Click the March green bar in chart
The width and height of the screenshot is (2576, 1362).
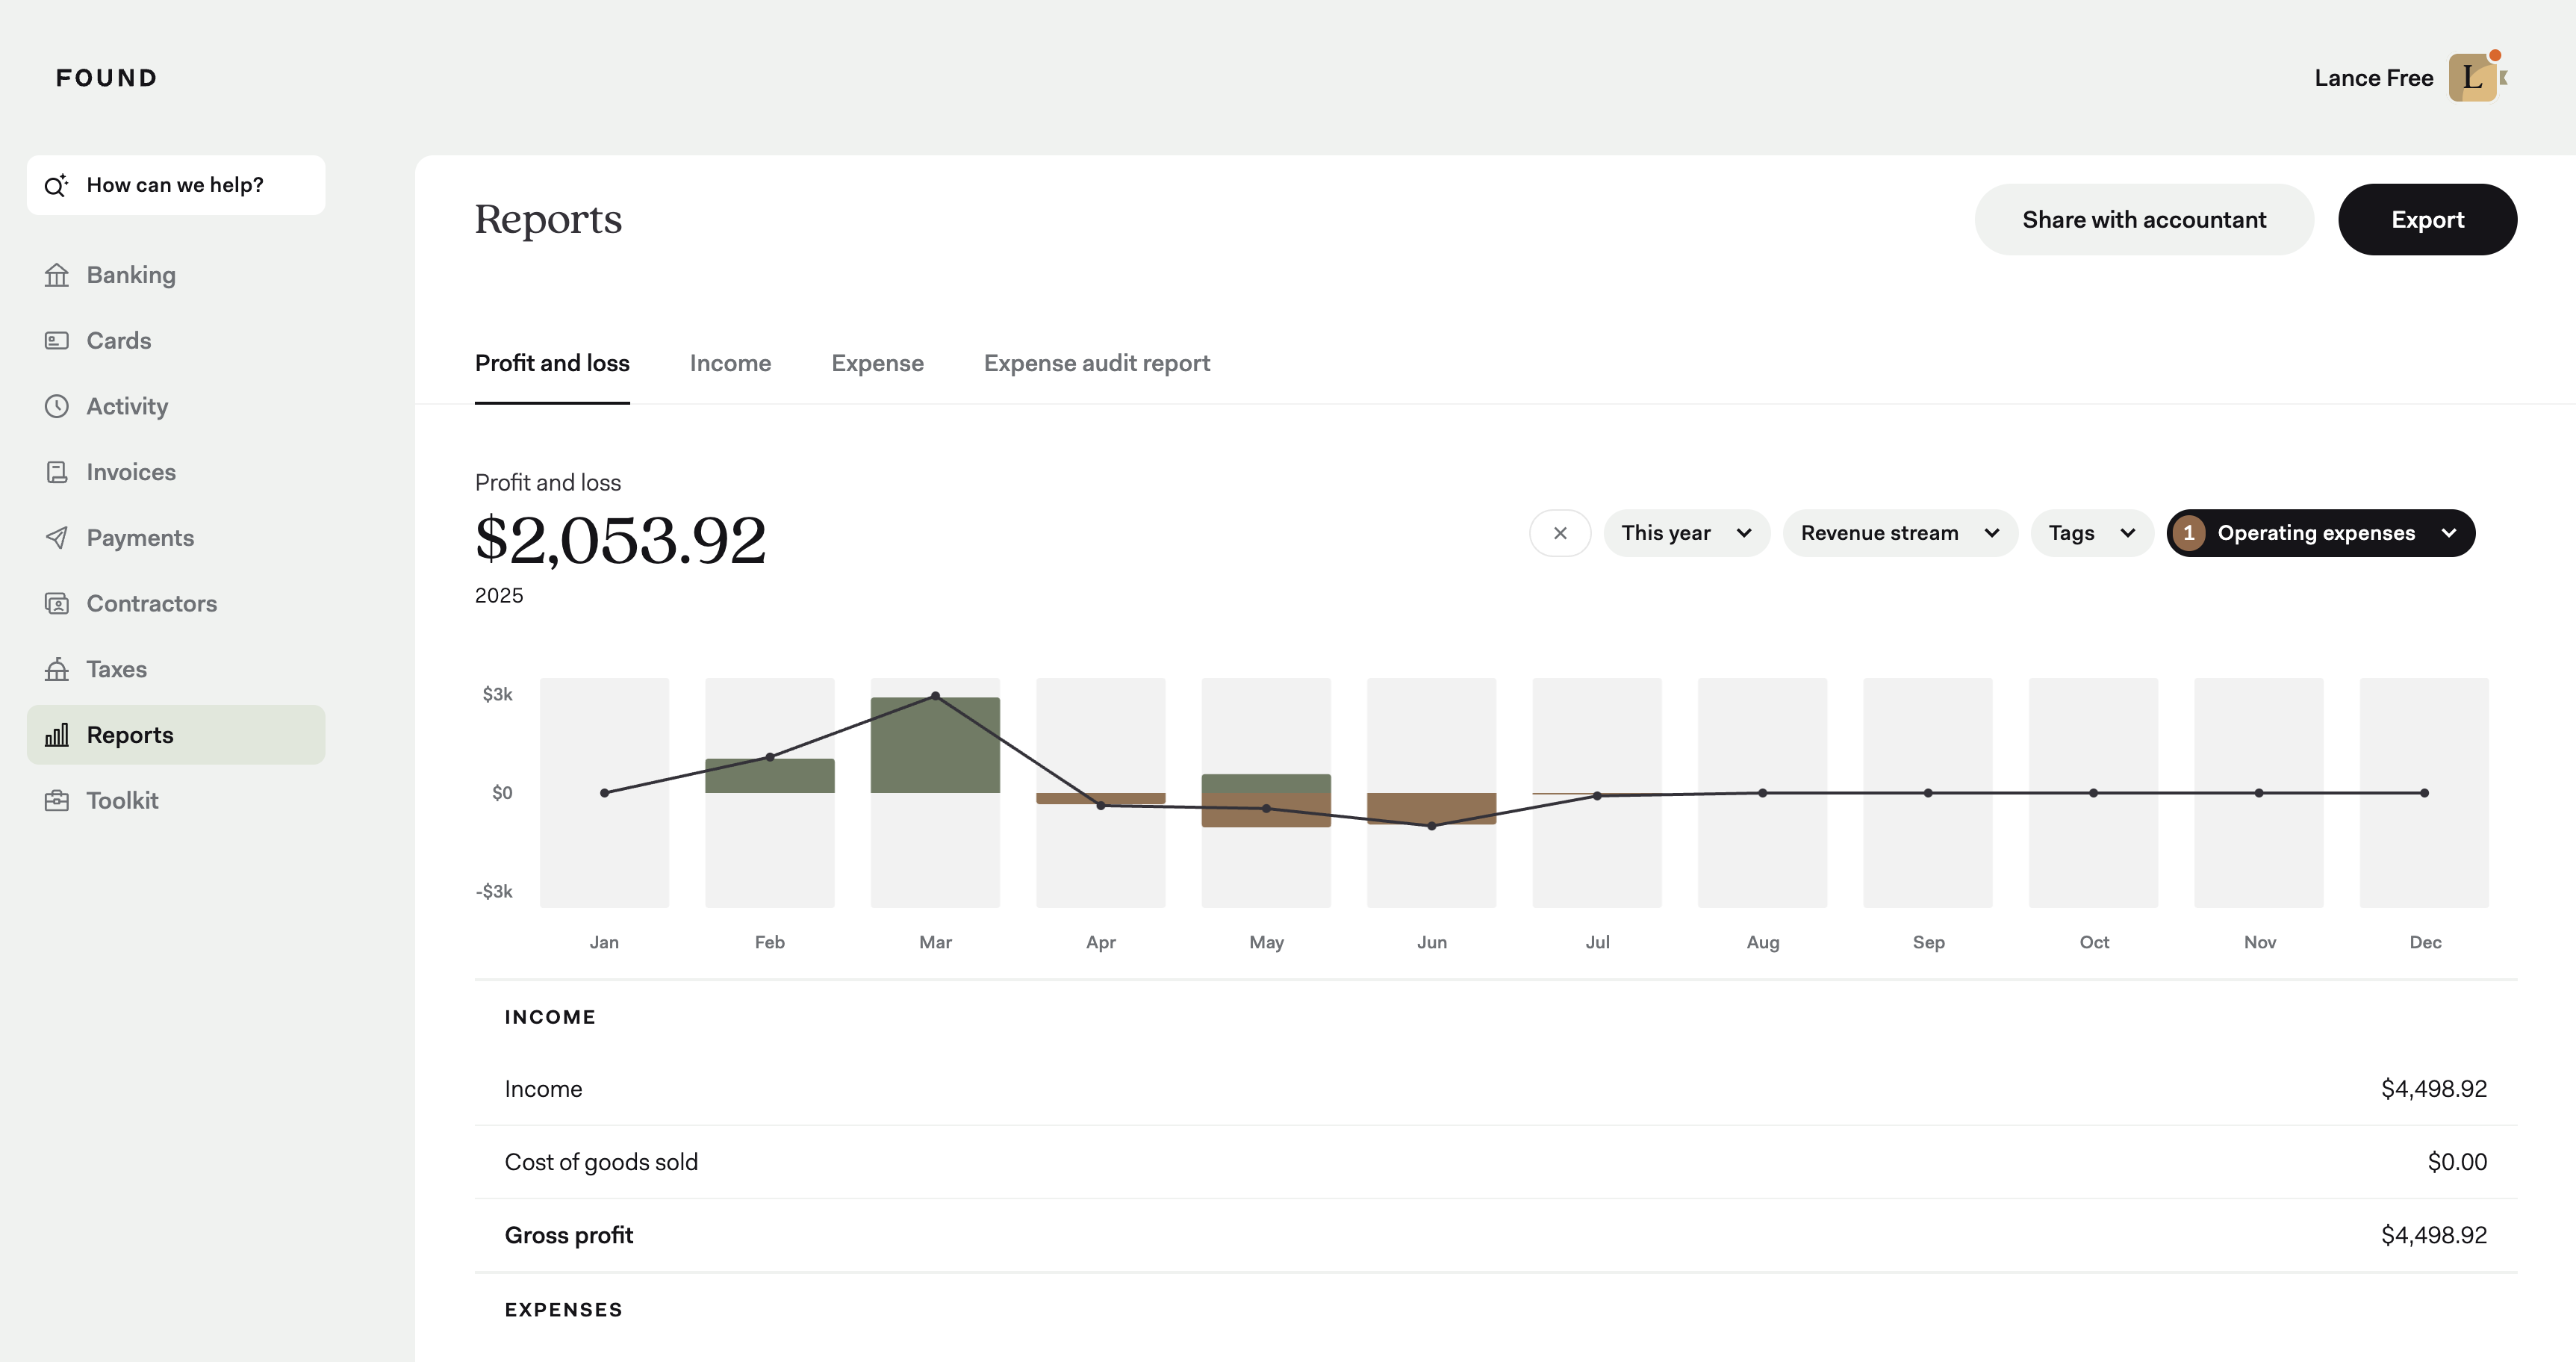point(935,745)
